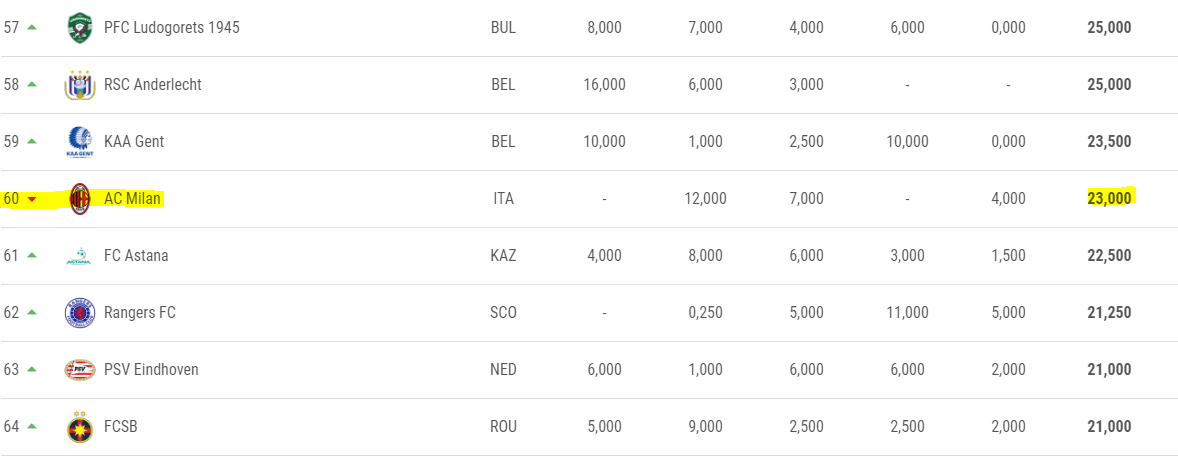Open the PFC Ludogorets 1945 team link

coord(171,28)
